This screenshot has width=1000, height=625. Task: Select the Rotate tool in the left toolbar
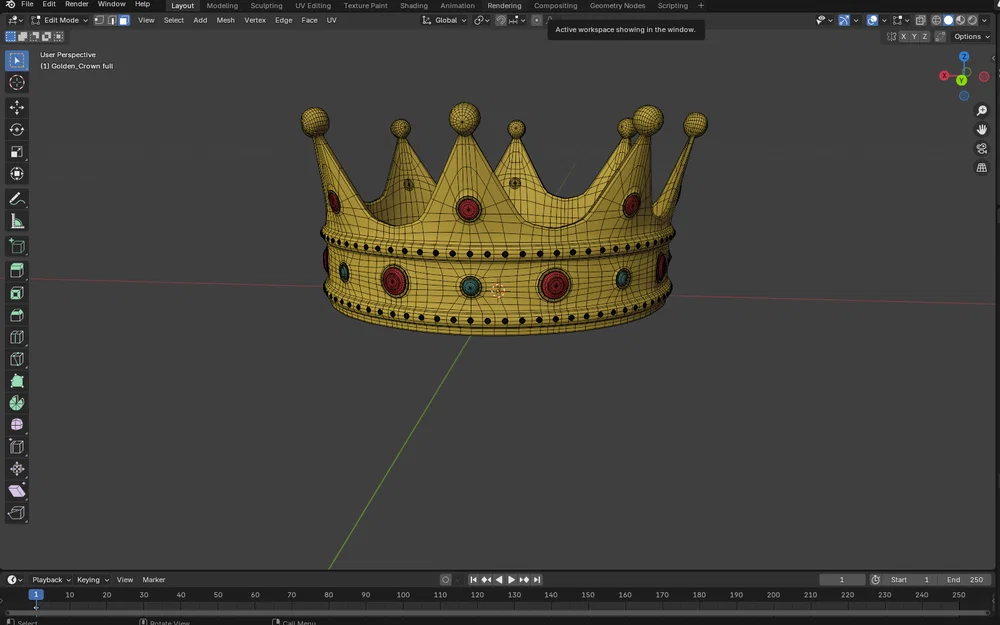[16, 129]
